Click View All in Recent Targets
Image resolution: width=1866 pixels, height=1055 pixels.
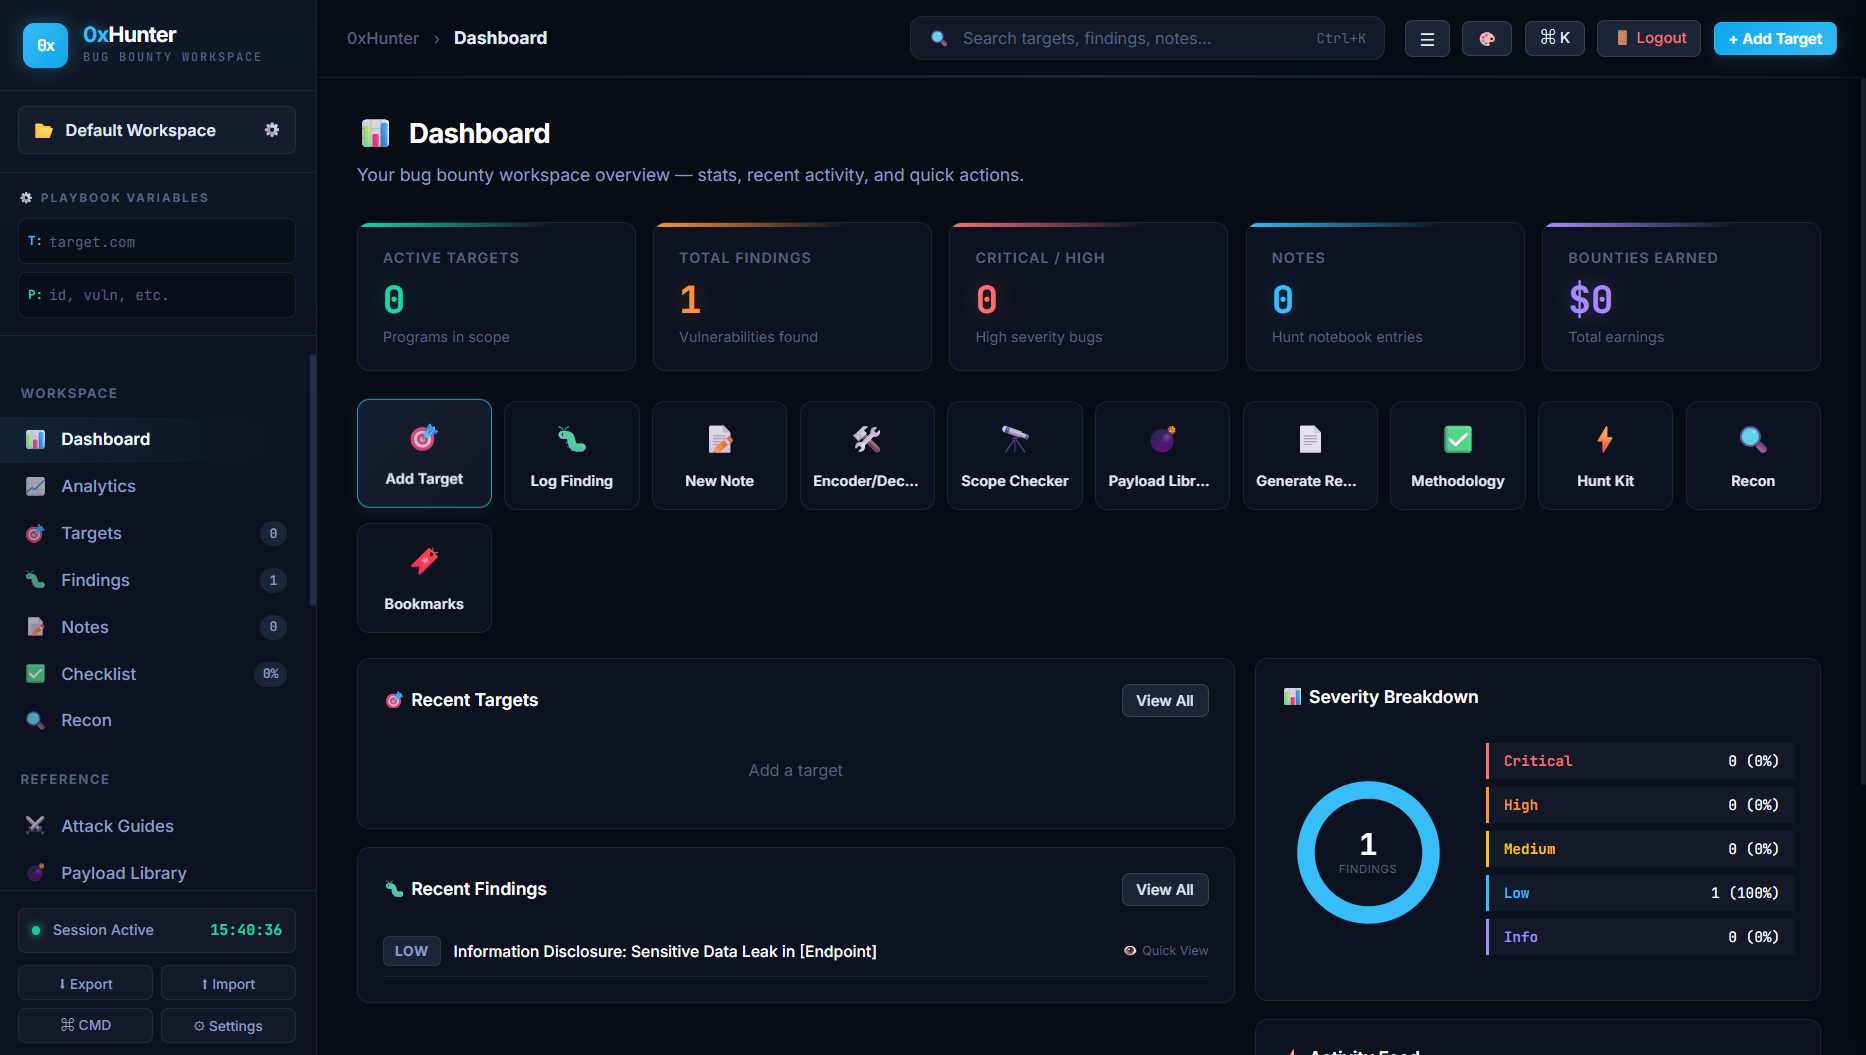[1165, 700]
